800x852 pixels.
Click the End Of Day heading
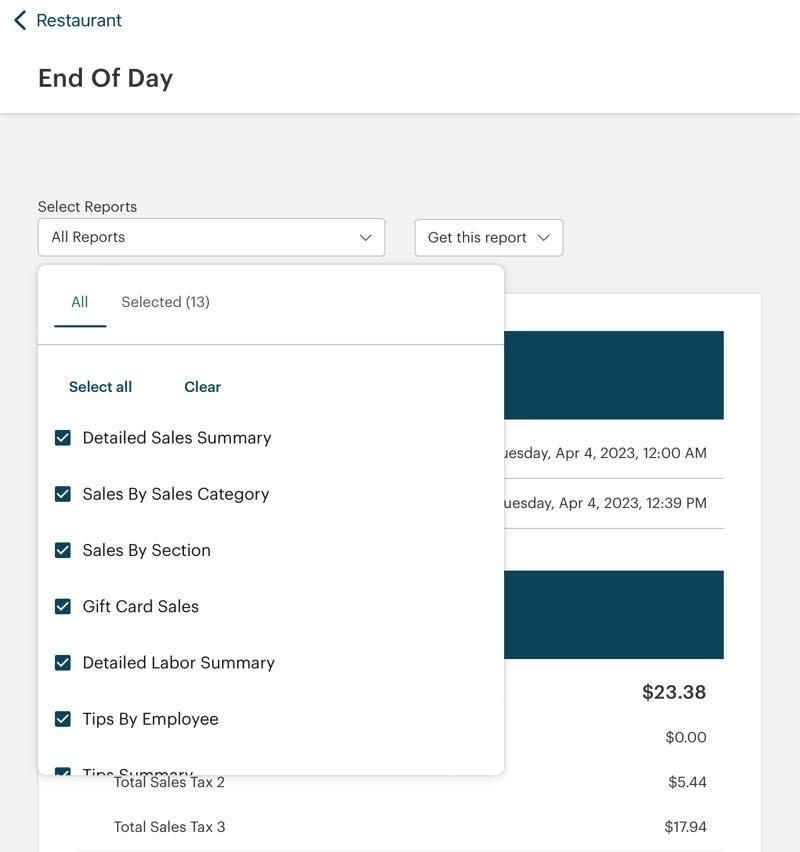[105, 78]
